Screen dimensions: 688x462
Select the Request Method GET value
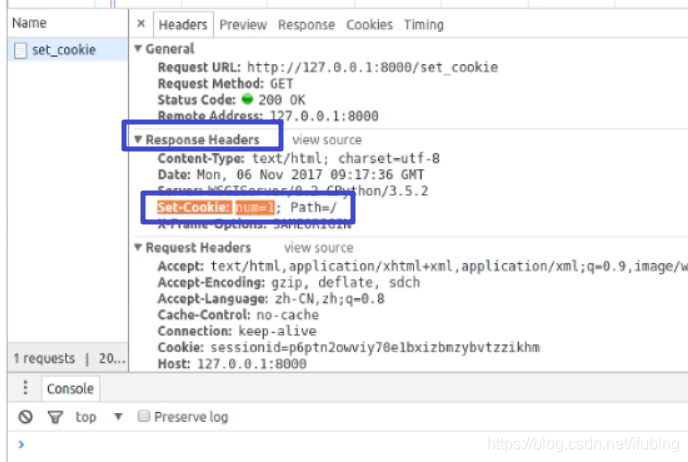[281, 83]
